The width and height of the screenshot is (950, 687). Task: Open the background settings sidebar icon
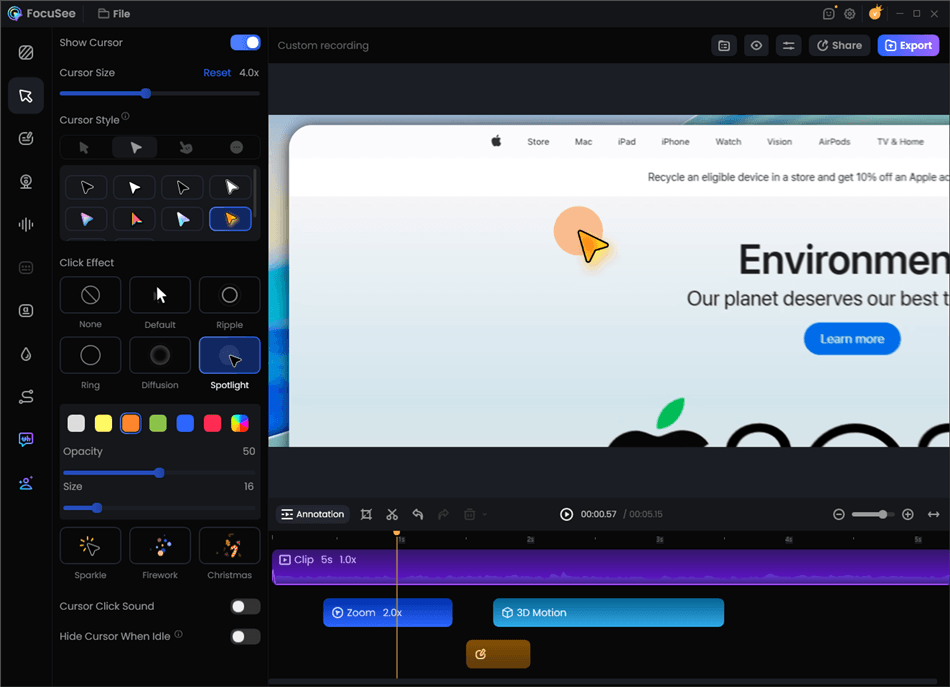click(25, 53)
